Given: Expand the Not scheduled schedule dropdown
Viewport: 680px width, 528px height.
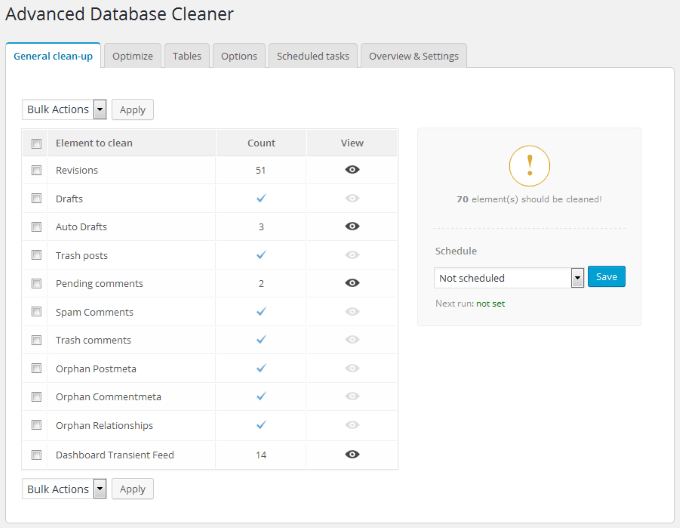Looking at the screenshot, I should [509, 277].
